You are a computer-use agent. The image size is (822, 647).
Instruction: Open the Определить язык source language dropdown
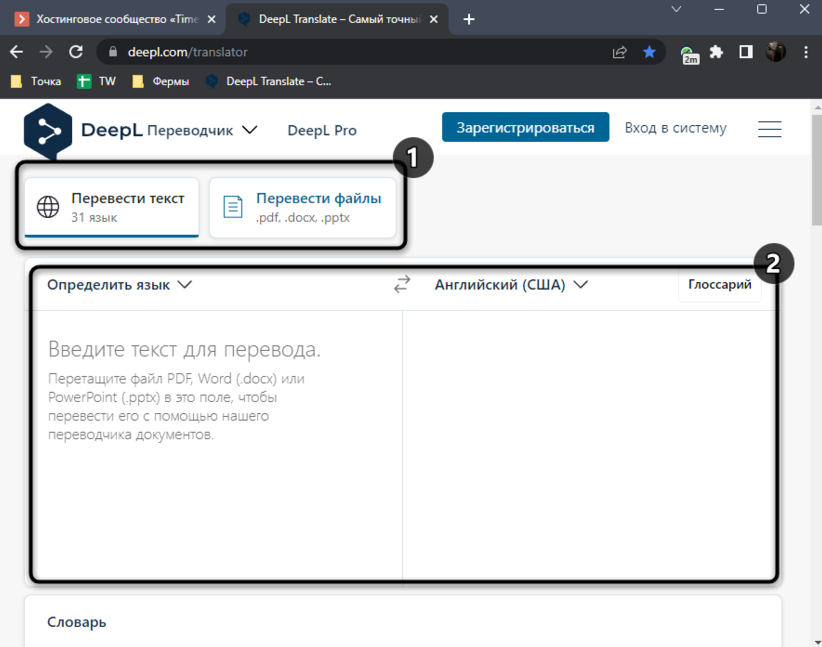click(120, 285)
